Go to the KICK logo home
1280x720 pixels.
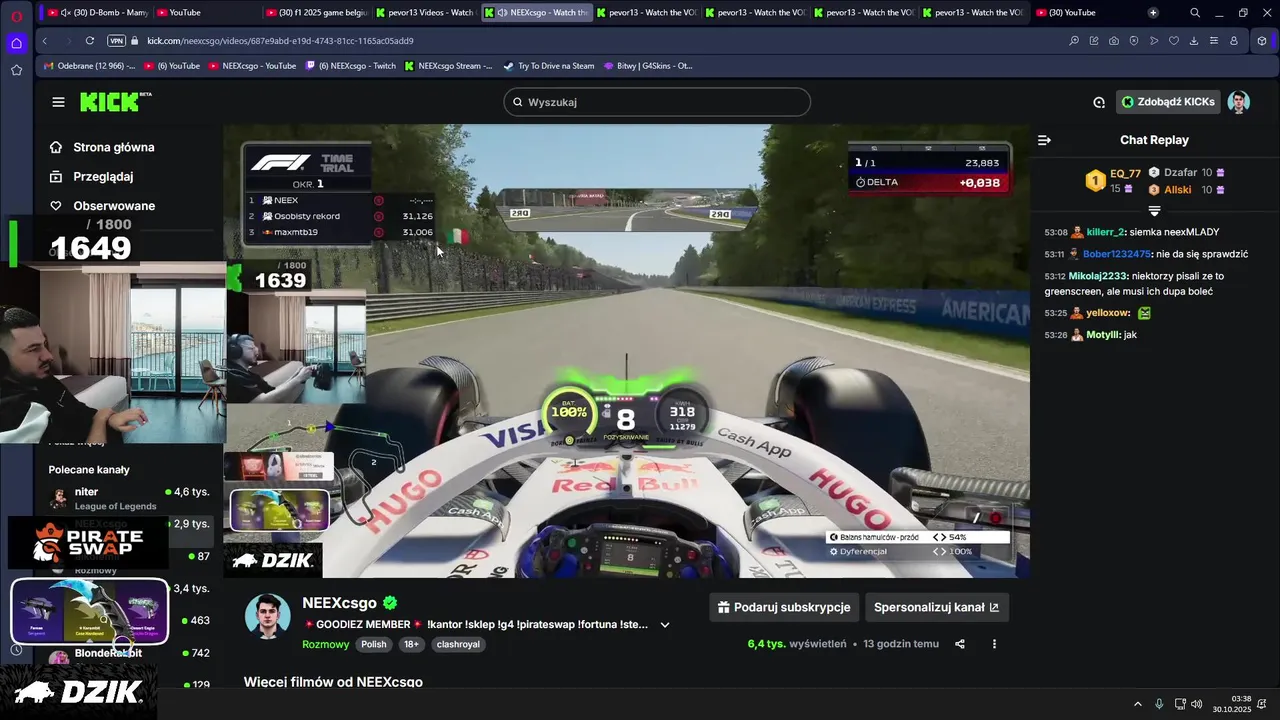pyautogui.click(x=115, y=102)
